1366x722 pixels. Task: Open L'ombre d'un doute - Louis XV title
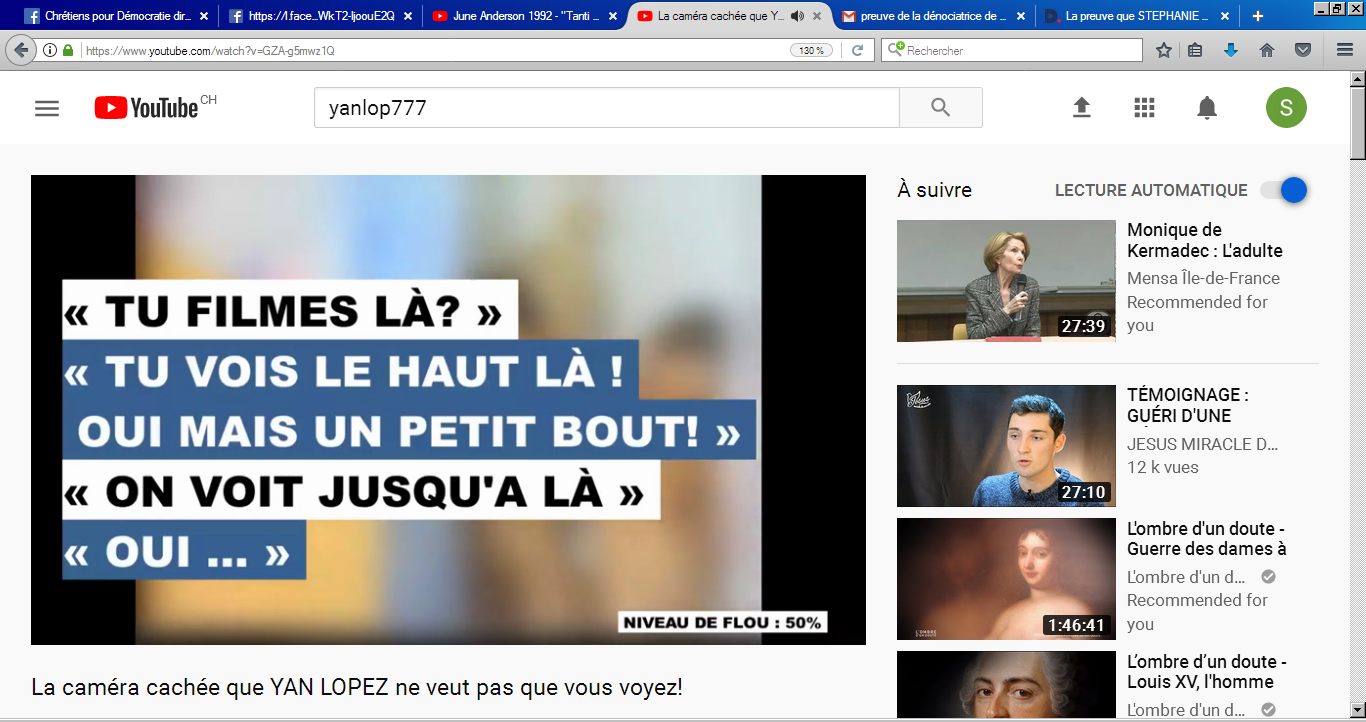point(1207,671)
